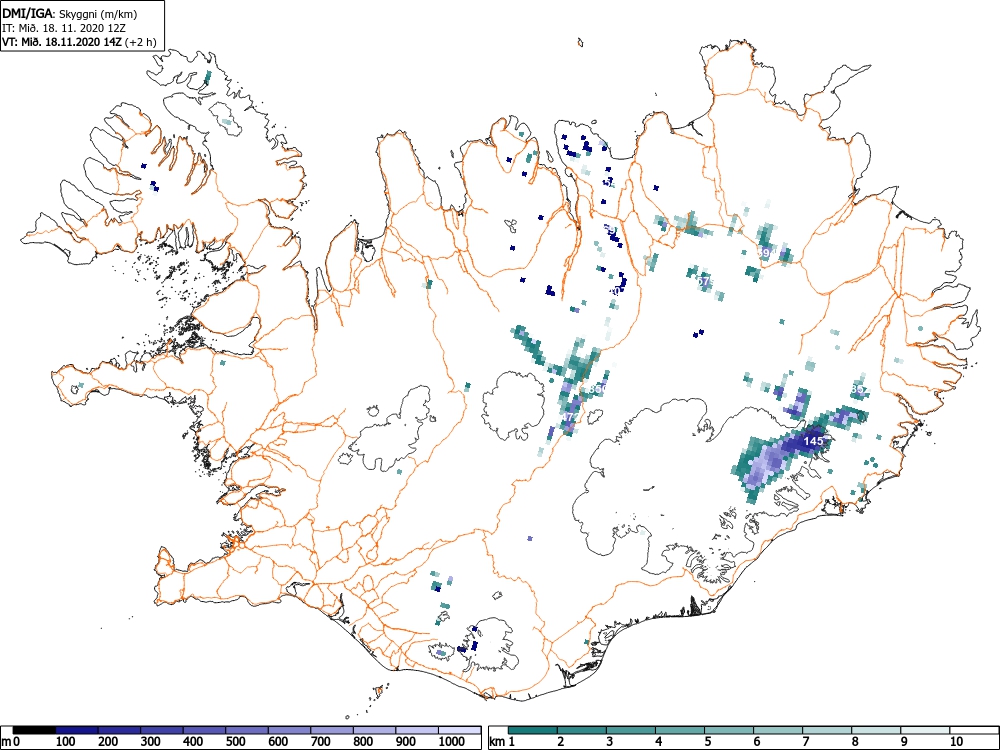Click the '472' visibility value on the map
This screenshot has width=1000, height=750.
click(x=570, y=417)
